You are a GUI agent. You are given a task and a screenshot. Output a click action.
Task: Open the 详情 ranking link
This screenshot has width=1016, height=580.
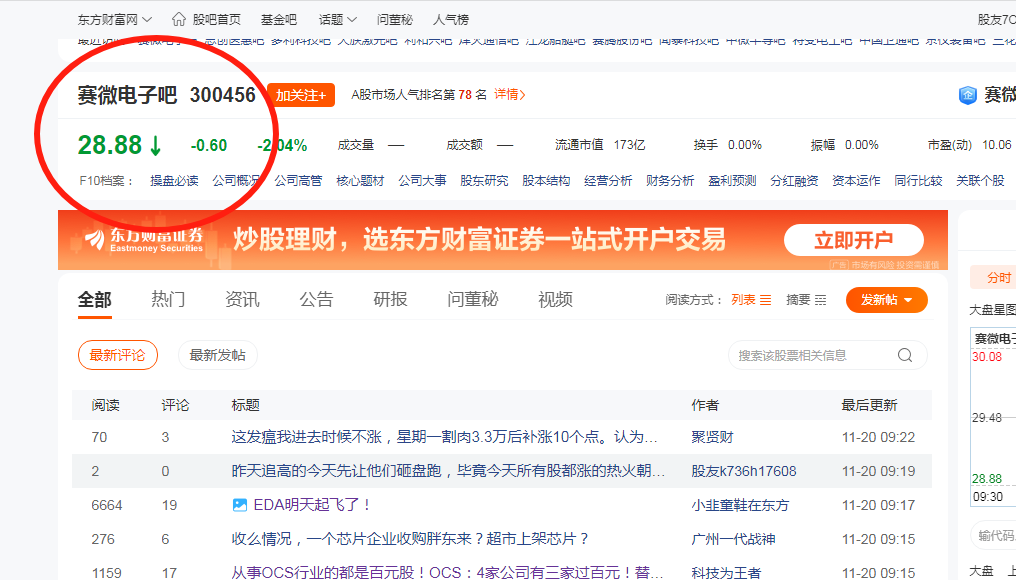(x=510, y=95)
